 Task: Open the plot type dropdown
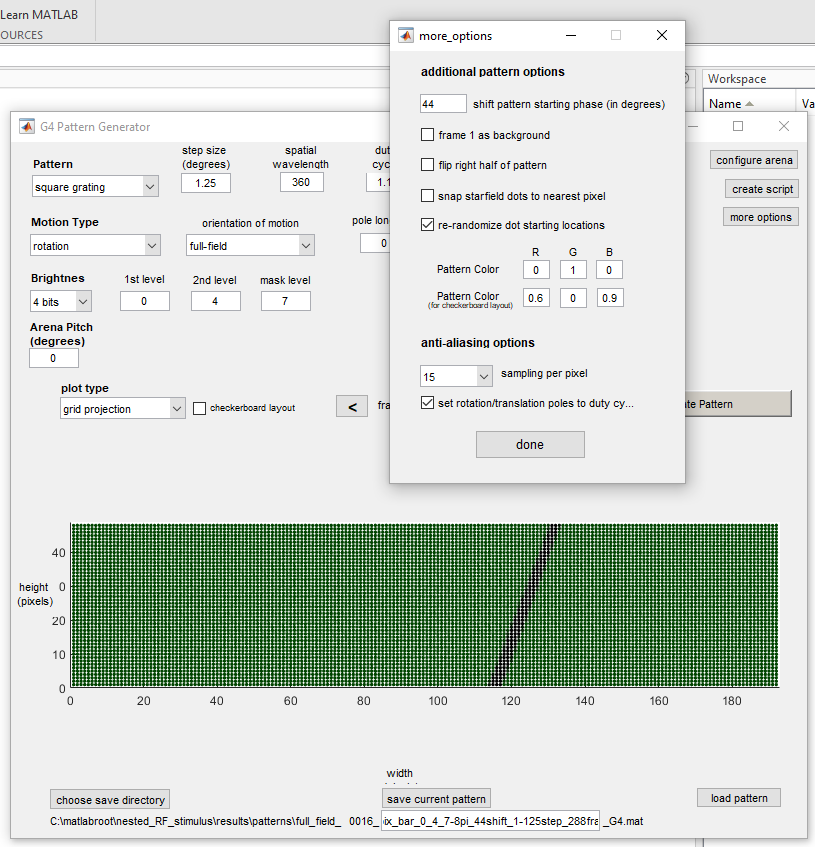pyautogui.click(x=122, y=408)
